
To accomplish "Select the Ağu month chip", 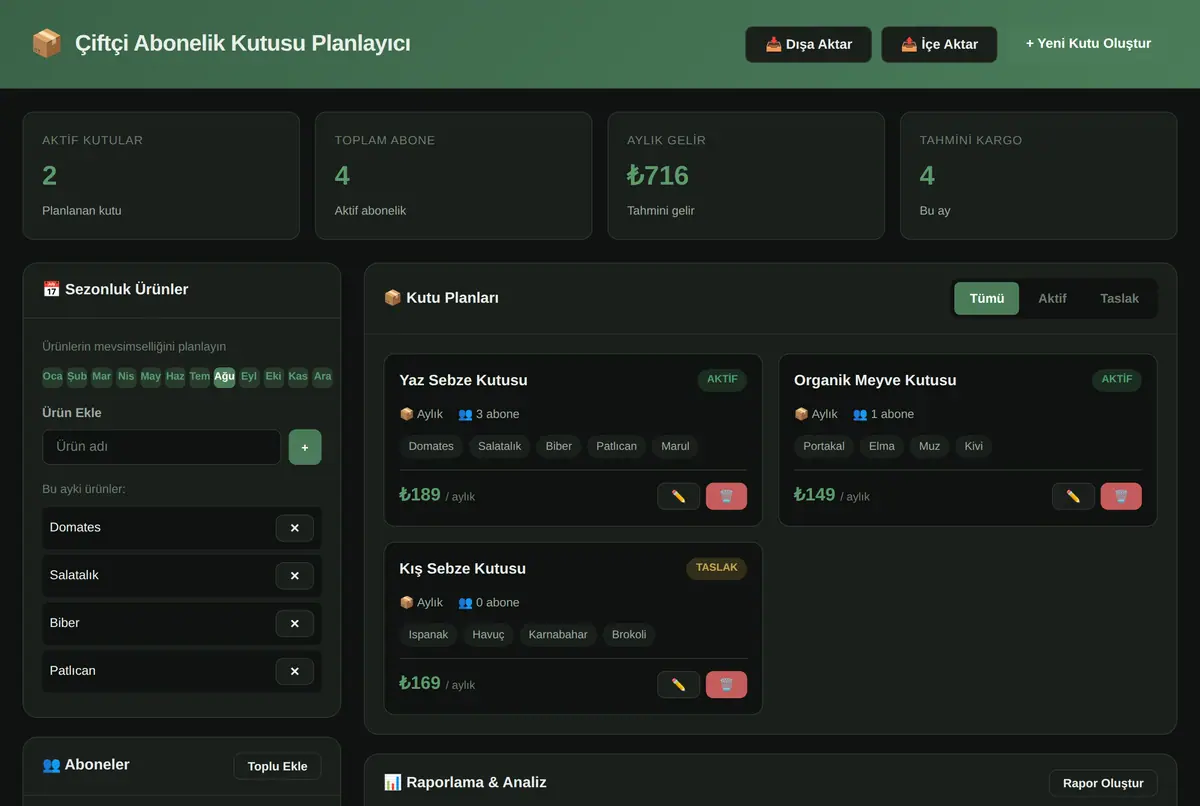I will pyautogui.click(x=224, y=377).
